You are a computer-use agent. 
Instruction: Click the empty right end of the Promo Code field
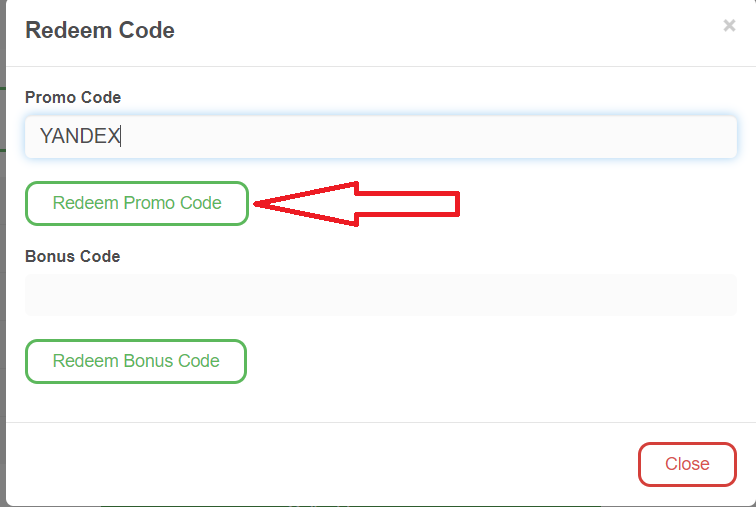(650, 137)
